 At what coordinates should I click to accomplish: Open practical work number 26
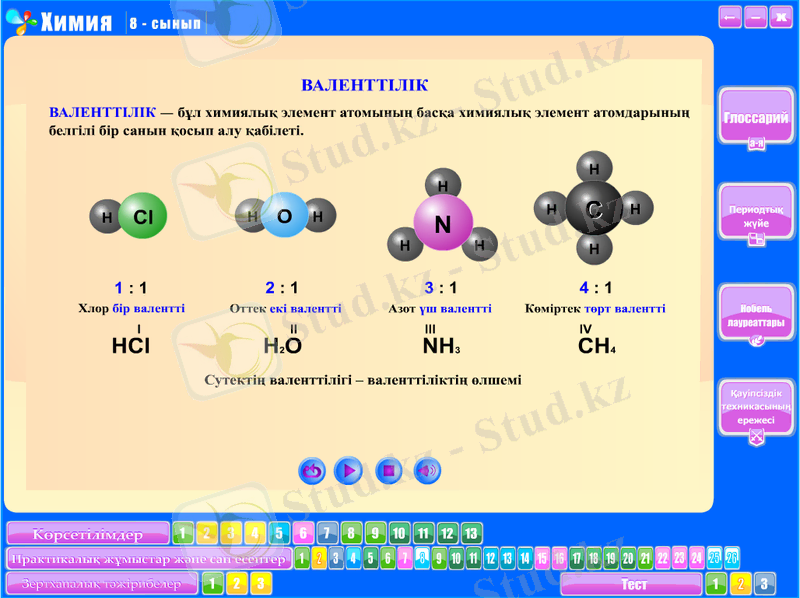pos(732,558)
